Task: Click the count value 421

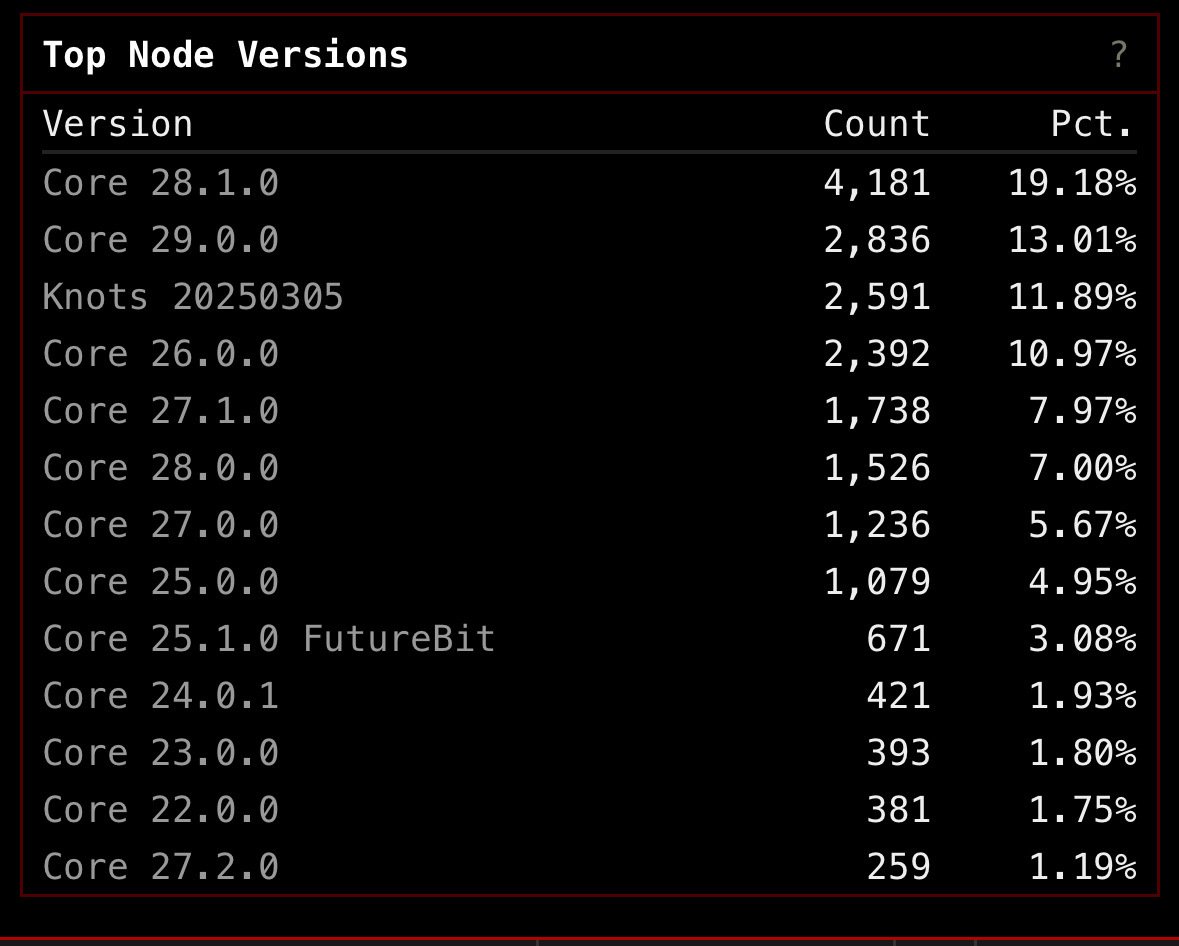Action: click(x=899, y=696)
